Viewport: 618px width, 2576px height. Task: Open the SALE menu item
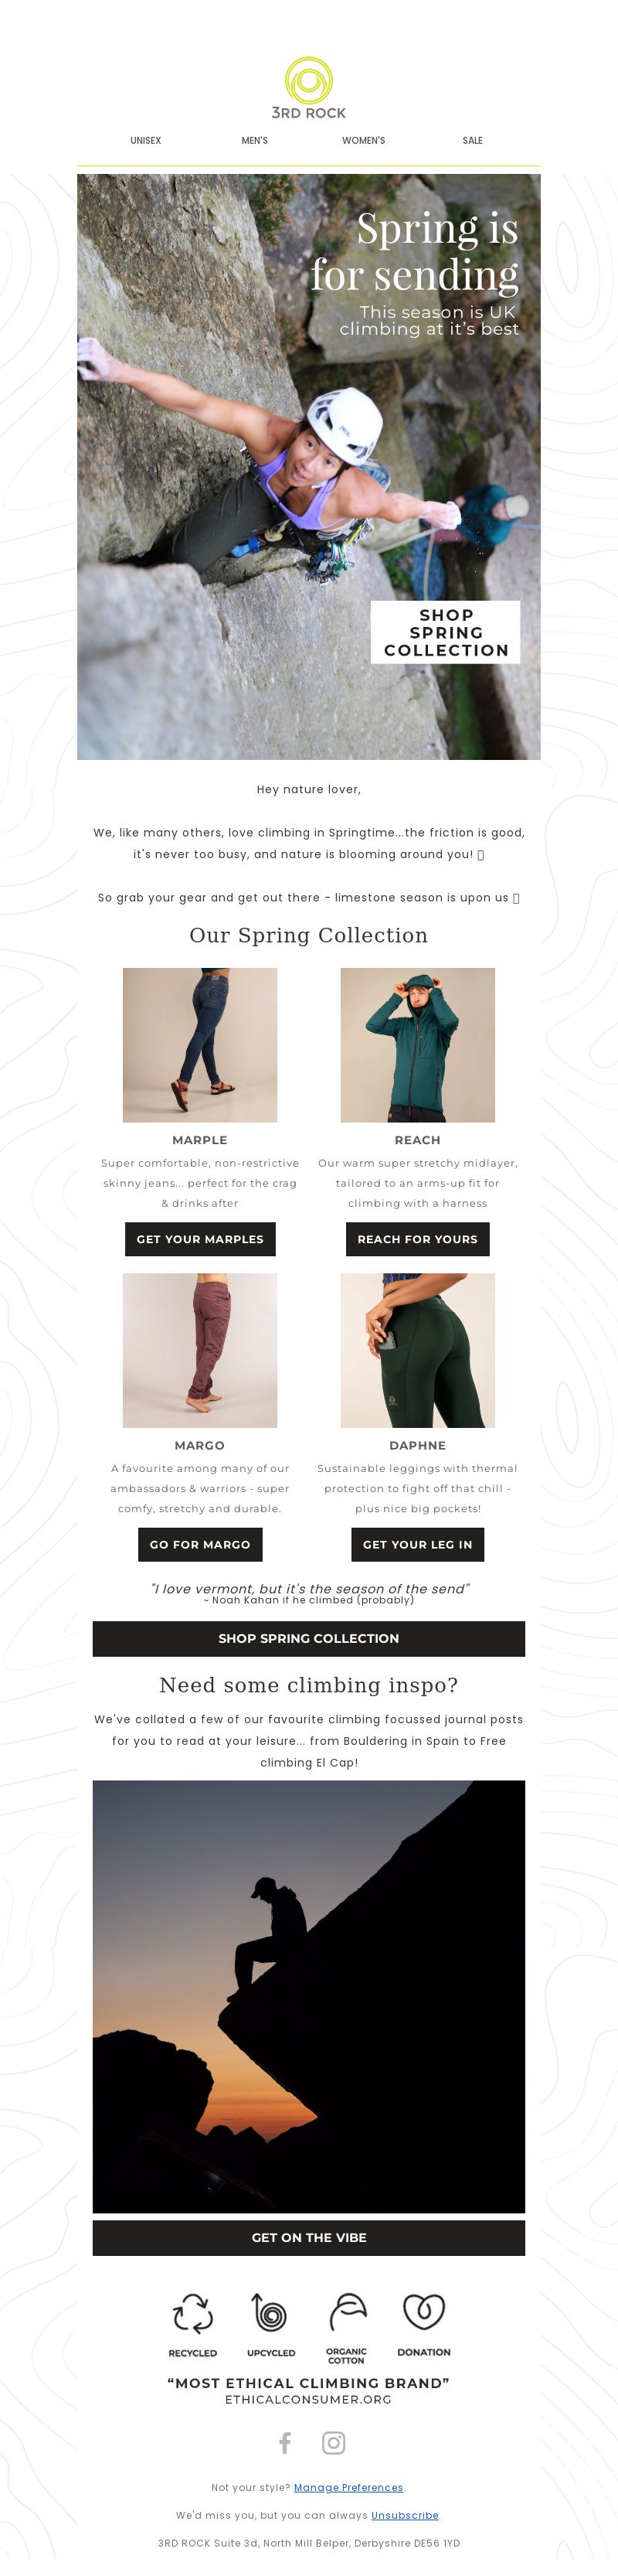pos(473,141)
